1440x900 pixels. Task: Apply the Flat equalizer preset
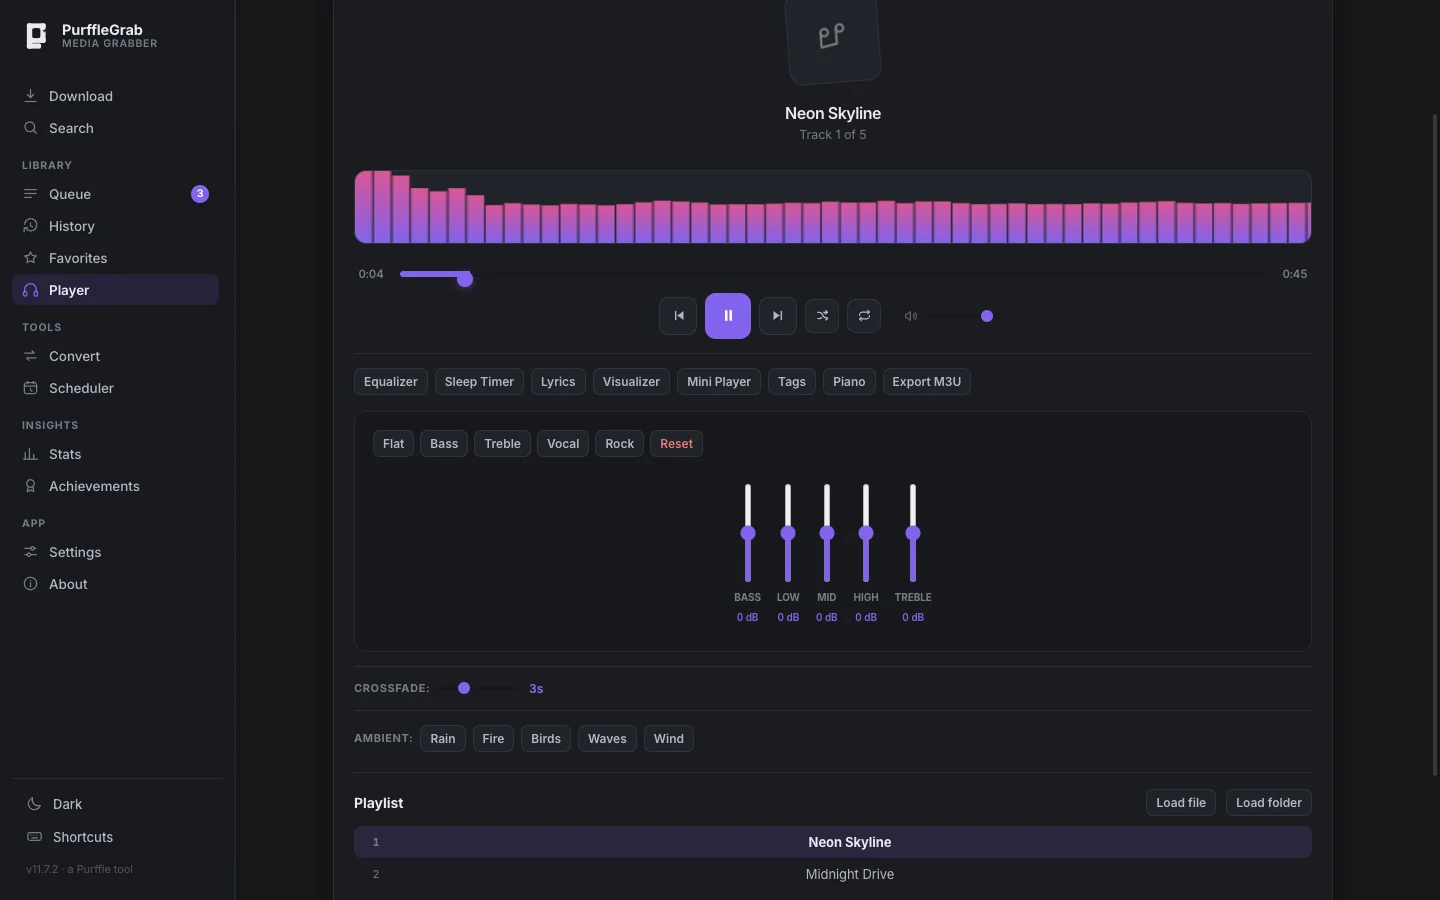pos(394,444)
